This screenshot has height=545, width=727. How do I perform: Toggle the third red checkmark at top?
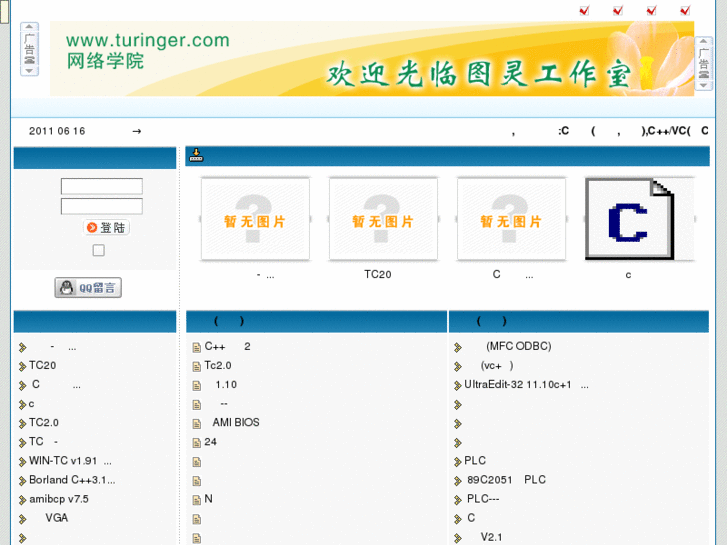click(651, 10)
